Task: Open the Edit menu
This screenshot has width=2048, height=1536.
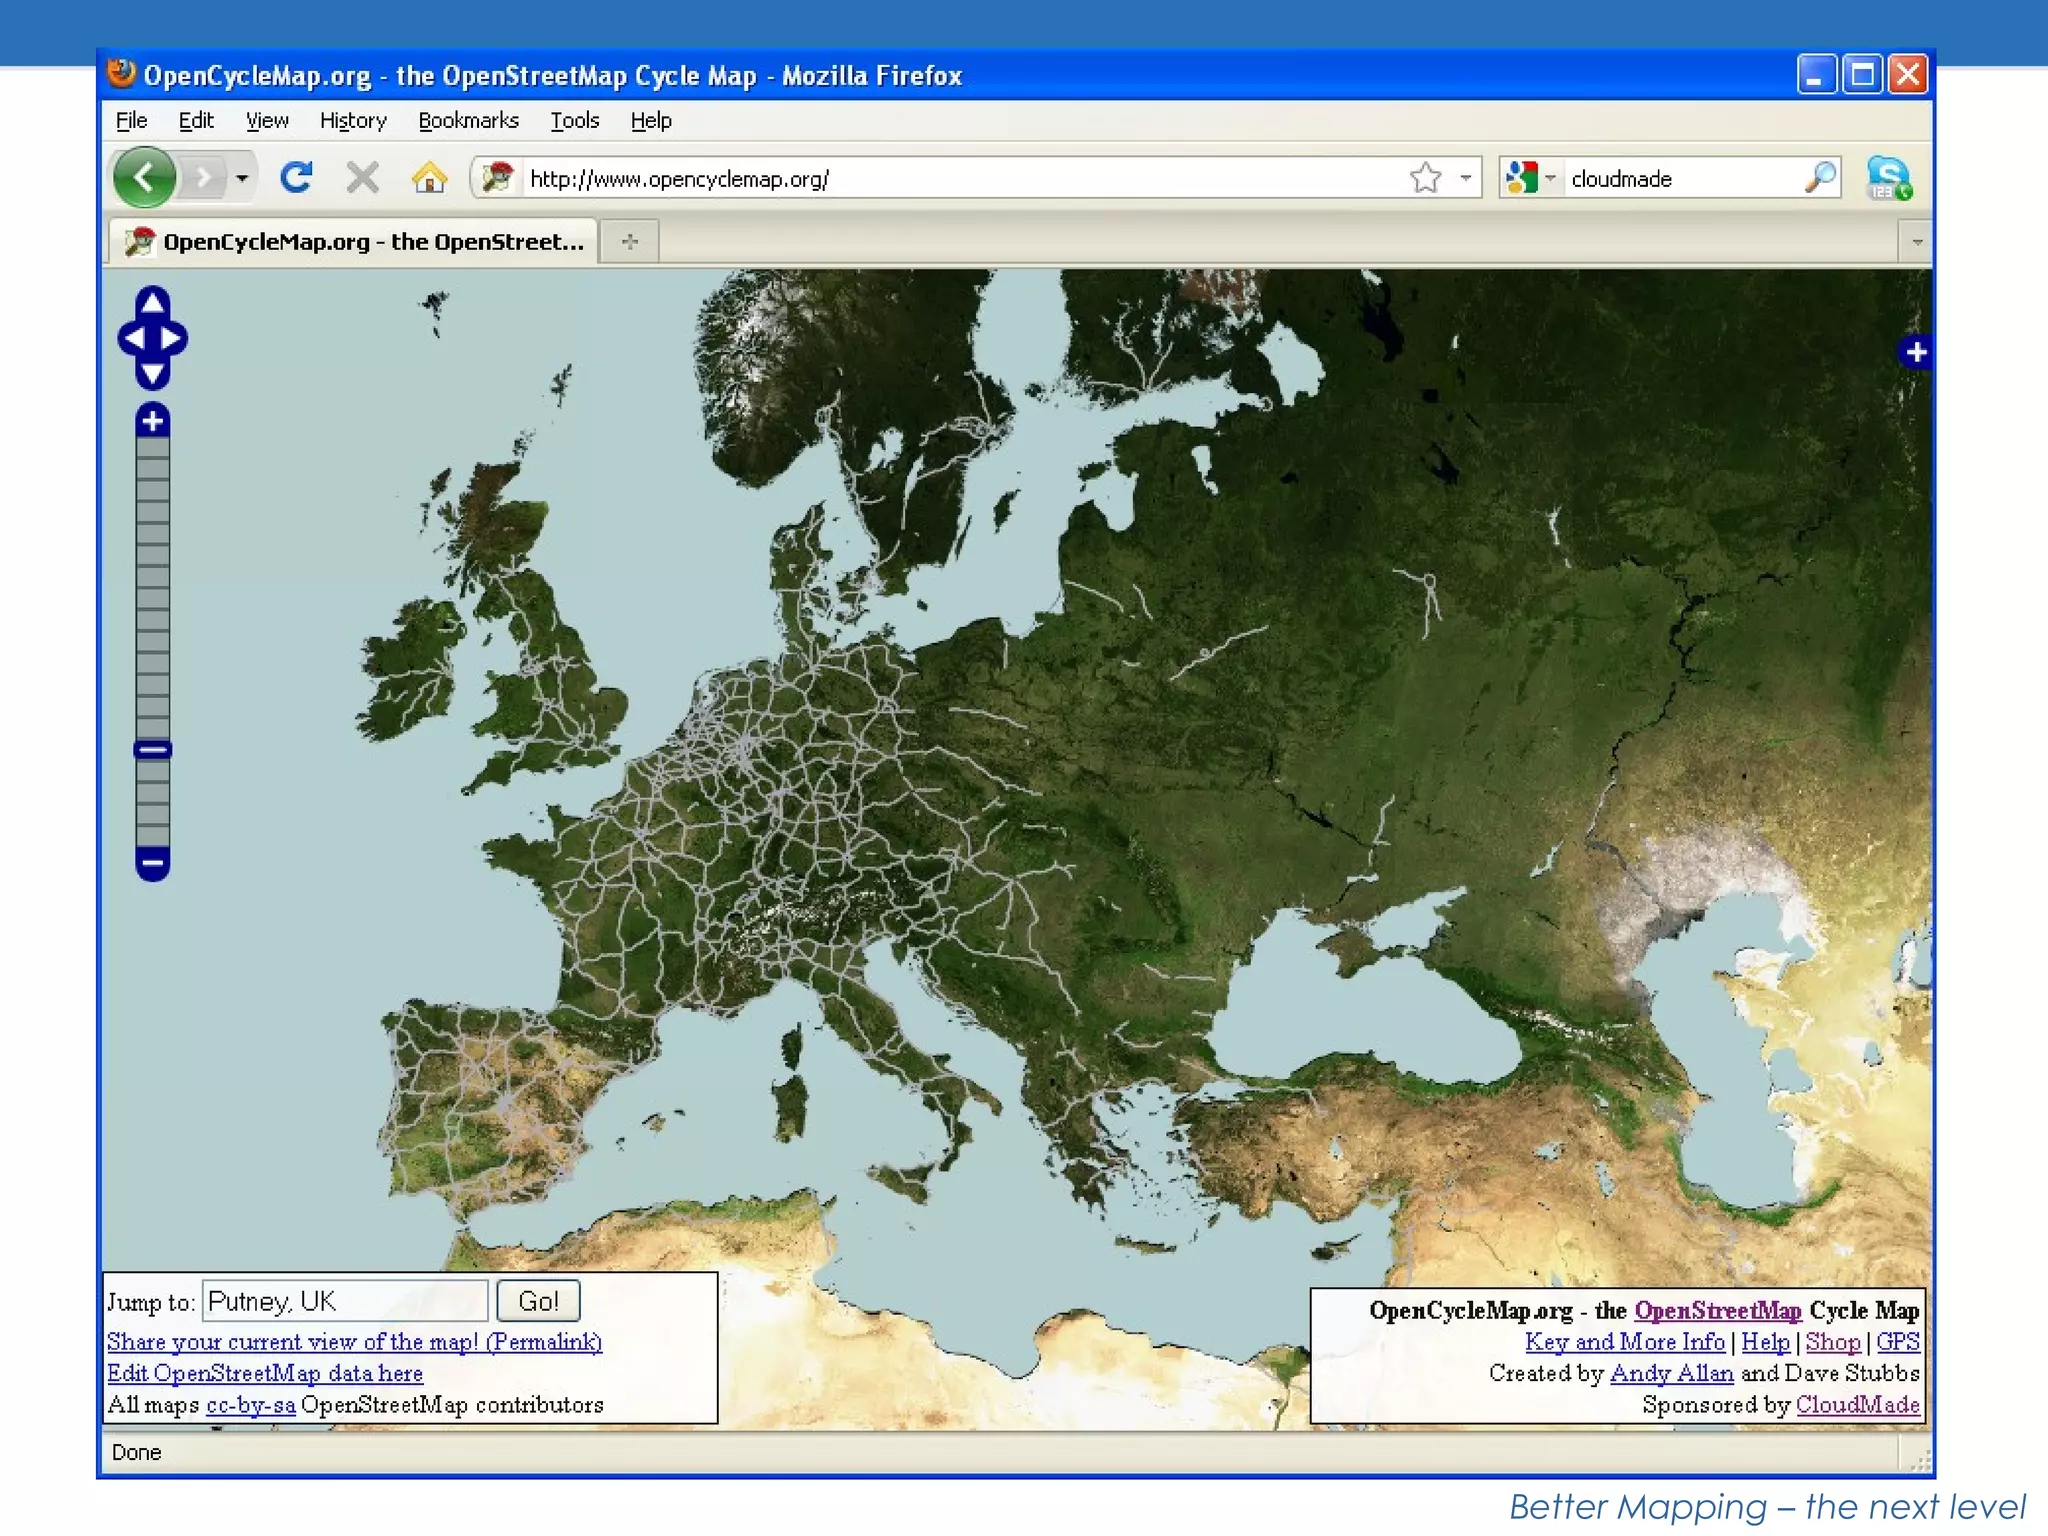Action: point(196,120)
